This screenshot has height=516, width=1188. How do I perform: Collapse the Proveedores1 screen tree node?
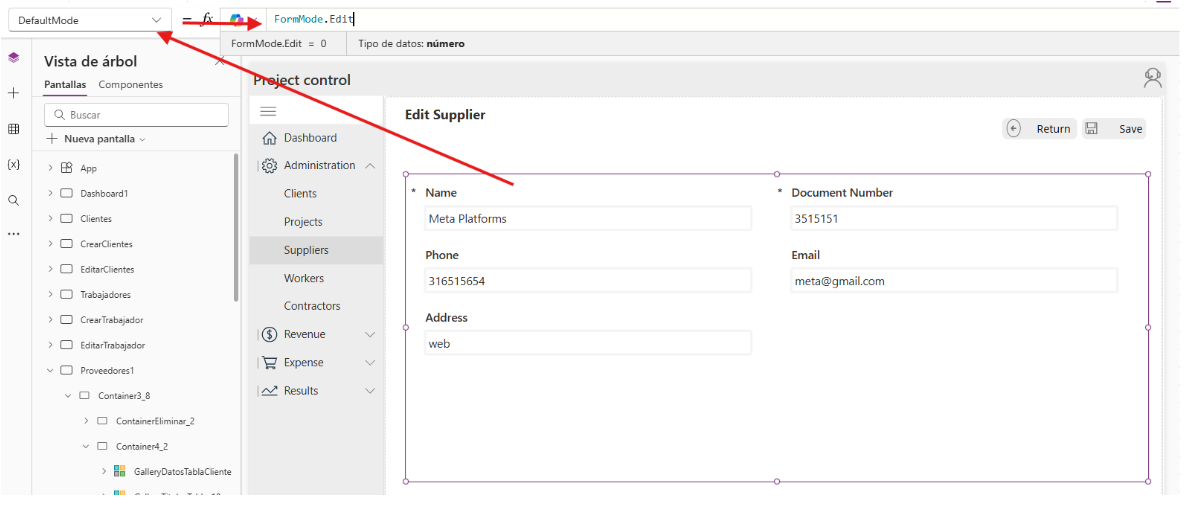51,370
